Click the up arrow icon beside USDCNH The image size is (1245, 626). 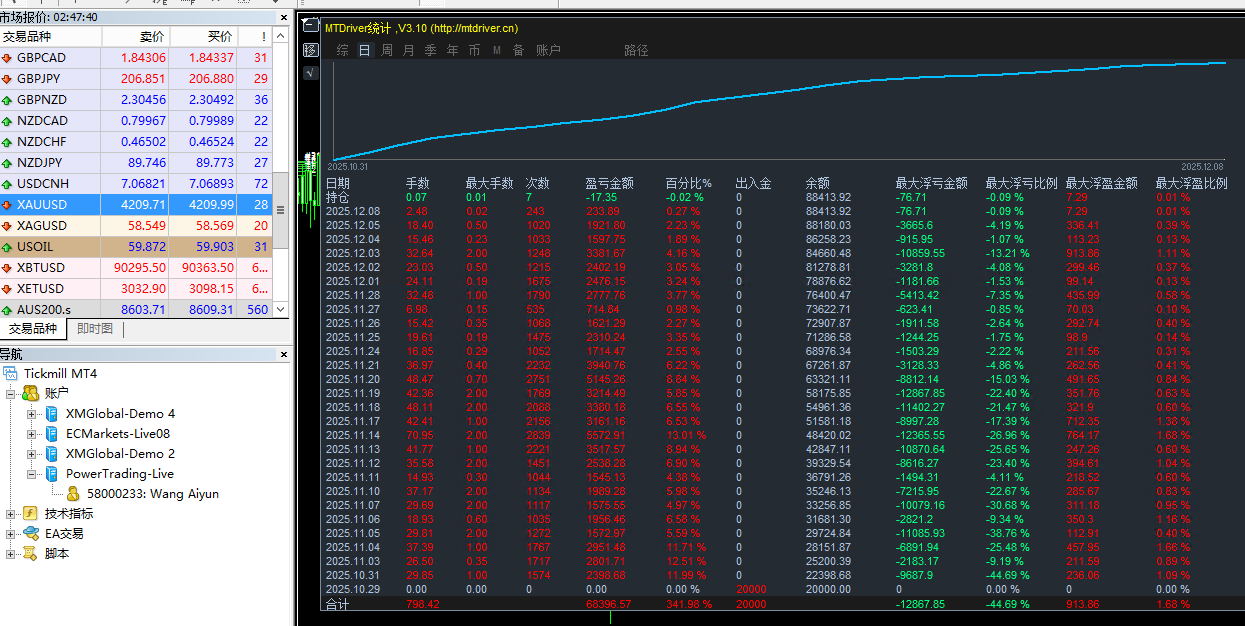tap(8, 184)
